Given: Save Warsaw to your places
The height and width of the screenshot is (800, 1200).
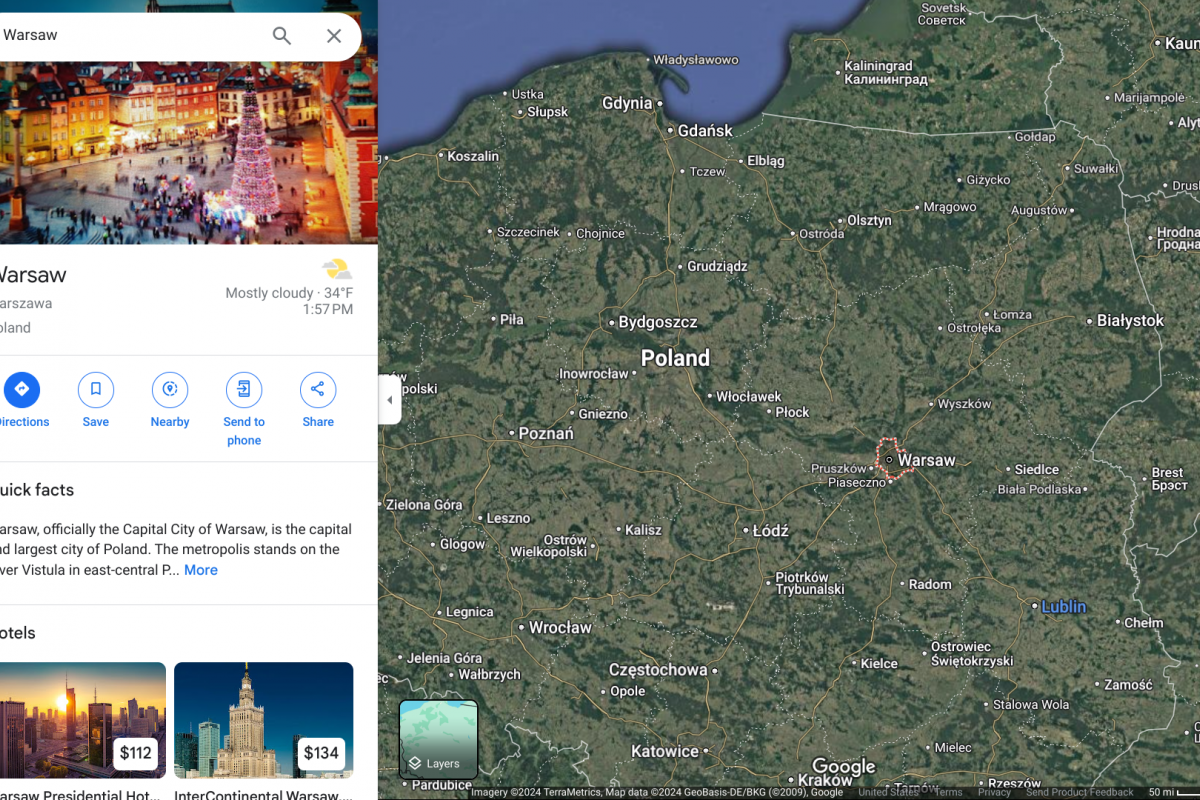Looking at the screenshot, I should click(x=96, y=390).
